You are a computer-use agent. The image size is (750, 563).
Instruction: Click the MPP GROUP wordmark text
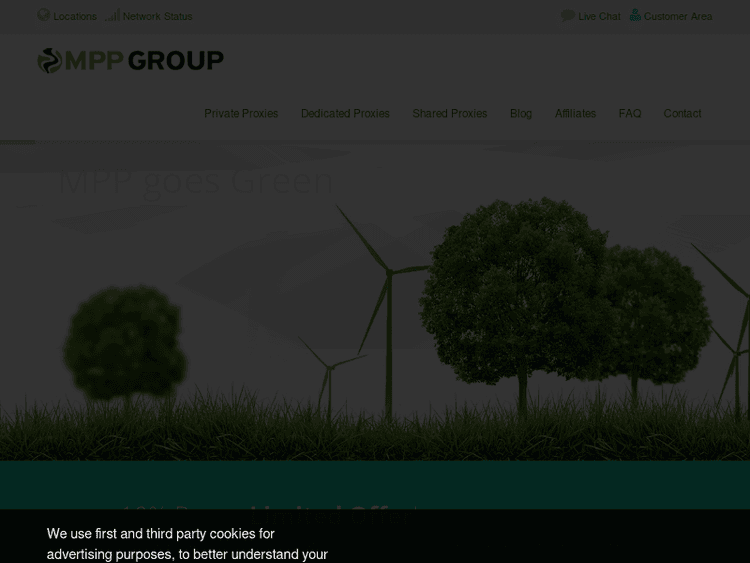pyautogui.click(x=144, y=61)
